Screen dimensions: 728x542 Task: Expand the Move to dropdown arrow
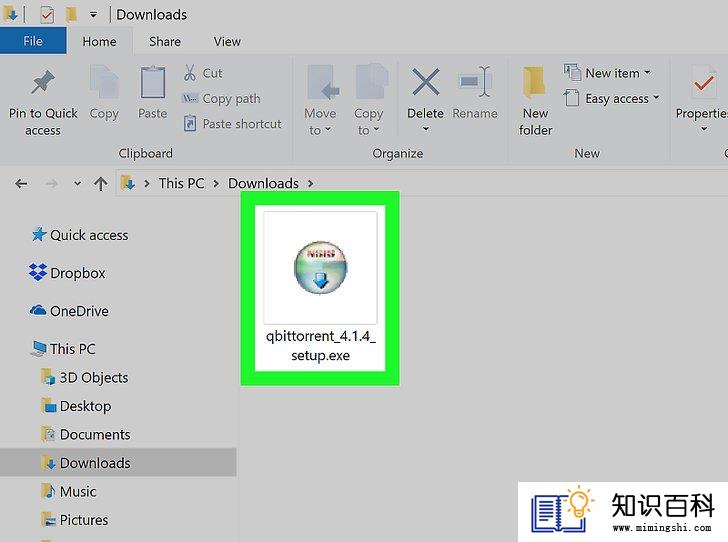328,130
